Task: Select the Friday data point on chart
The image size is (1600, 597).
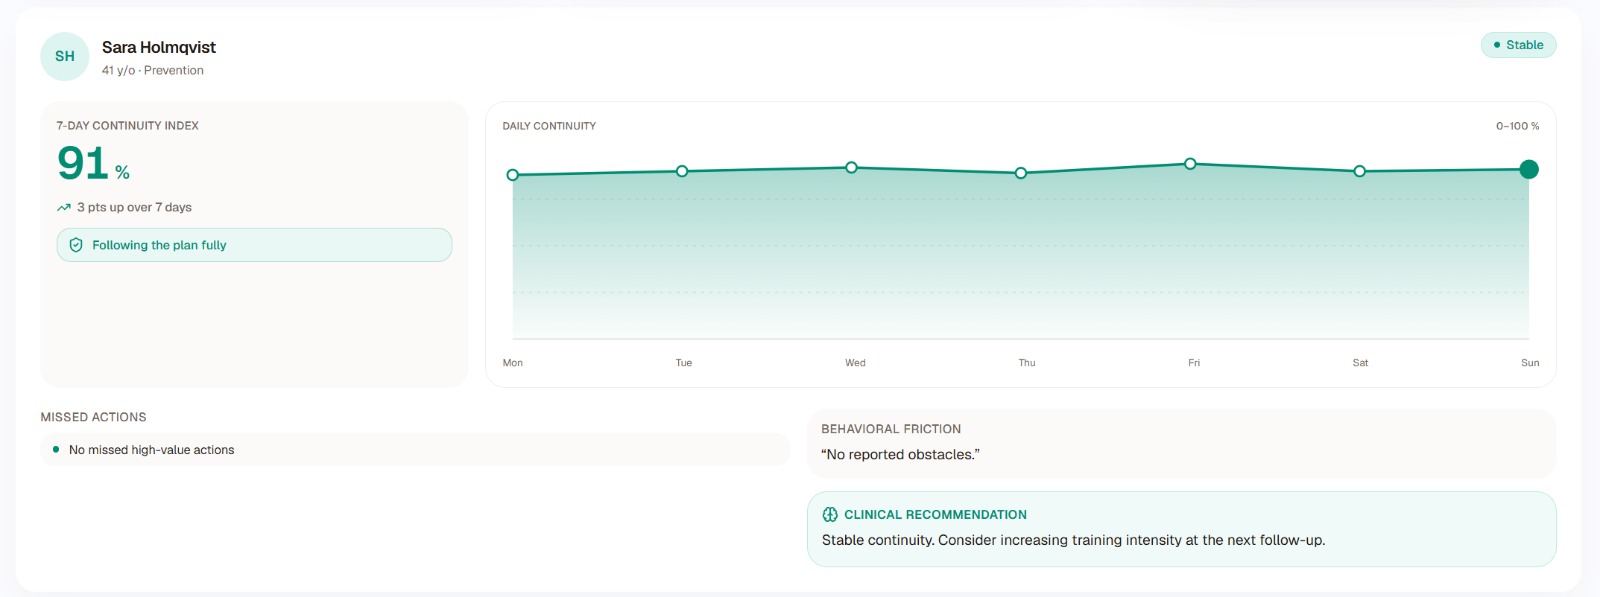Action: point(1190,163)
